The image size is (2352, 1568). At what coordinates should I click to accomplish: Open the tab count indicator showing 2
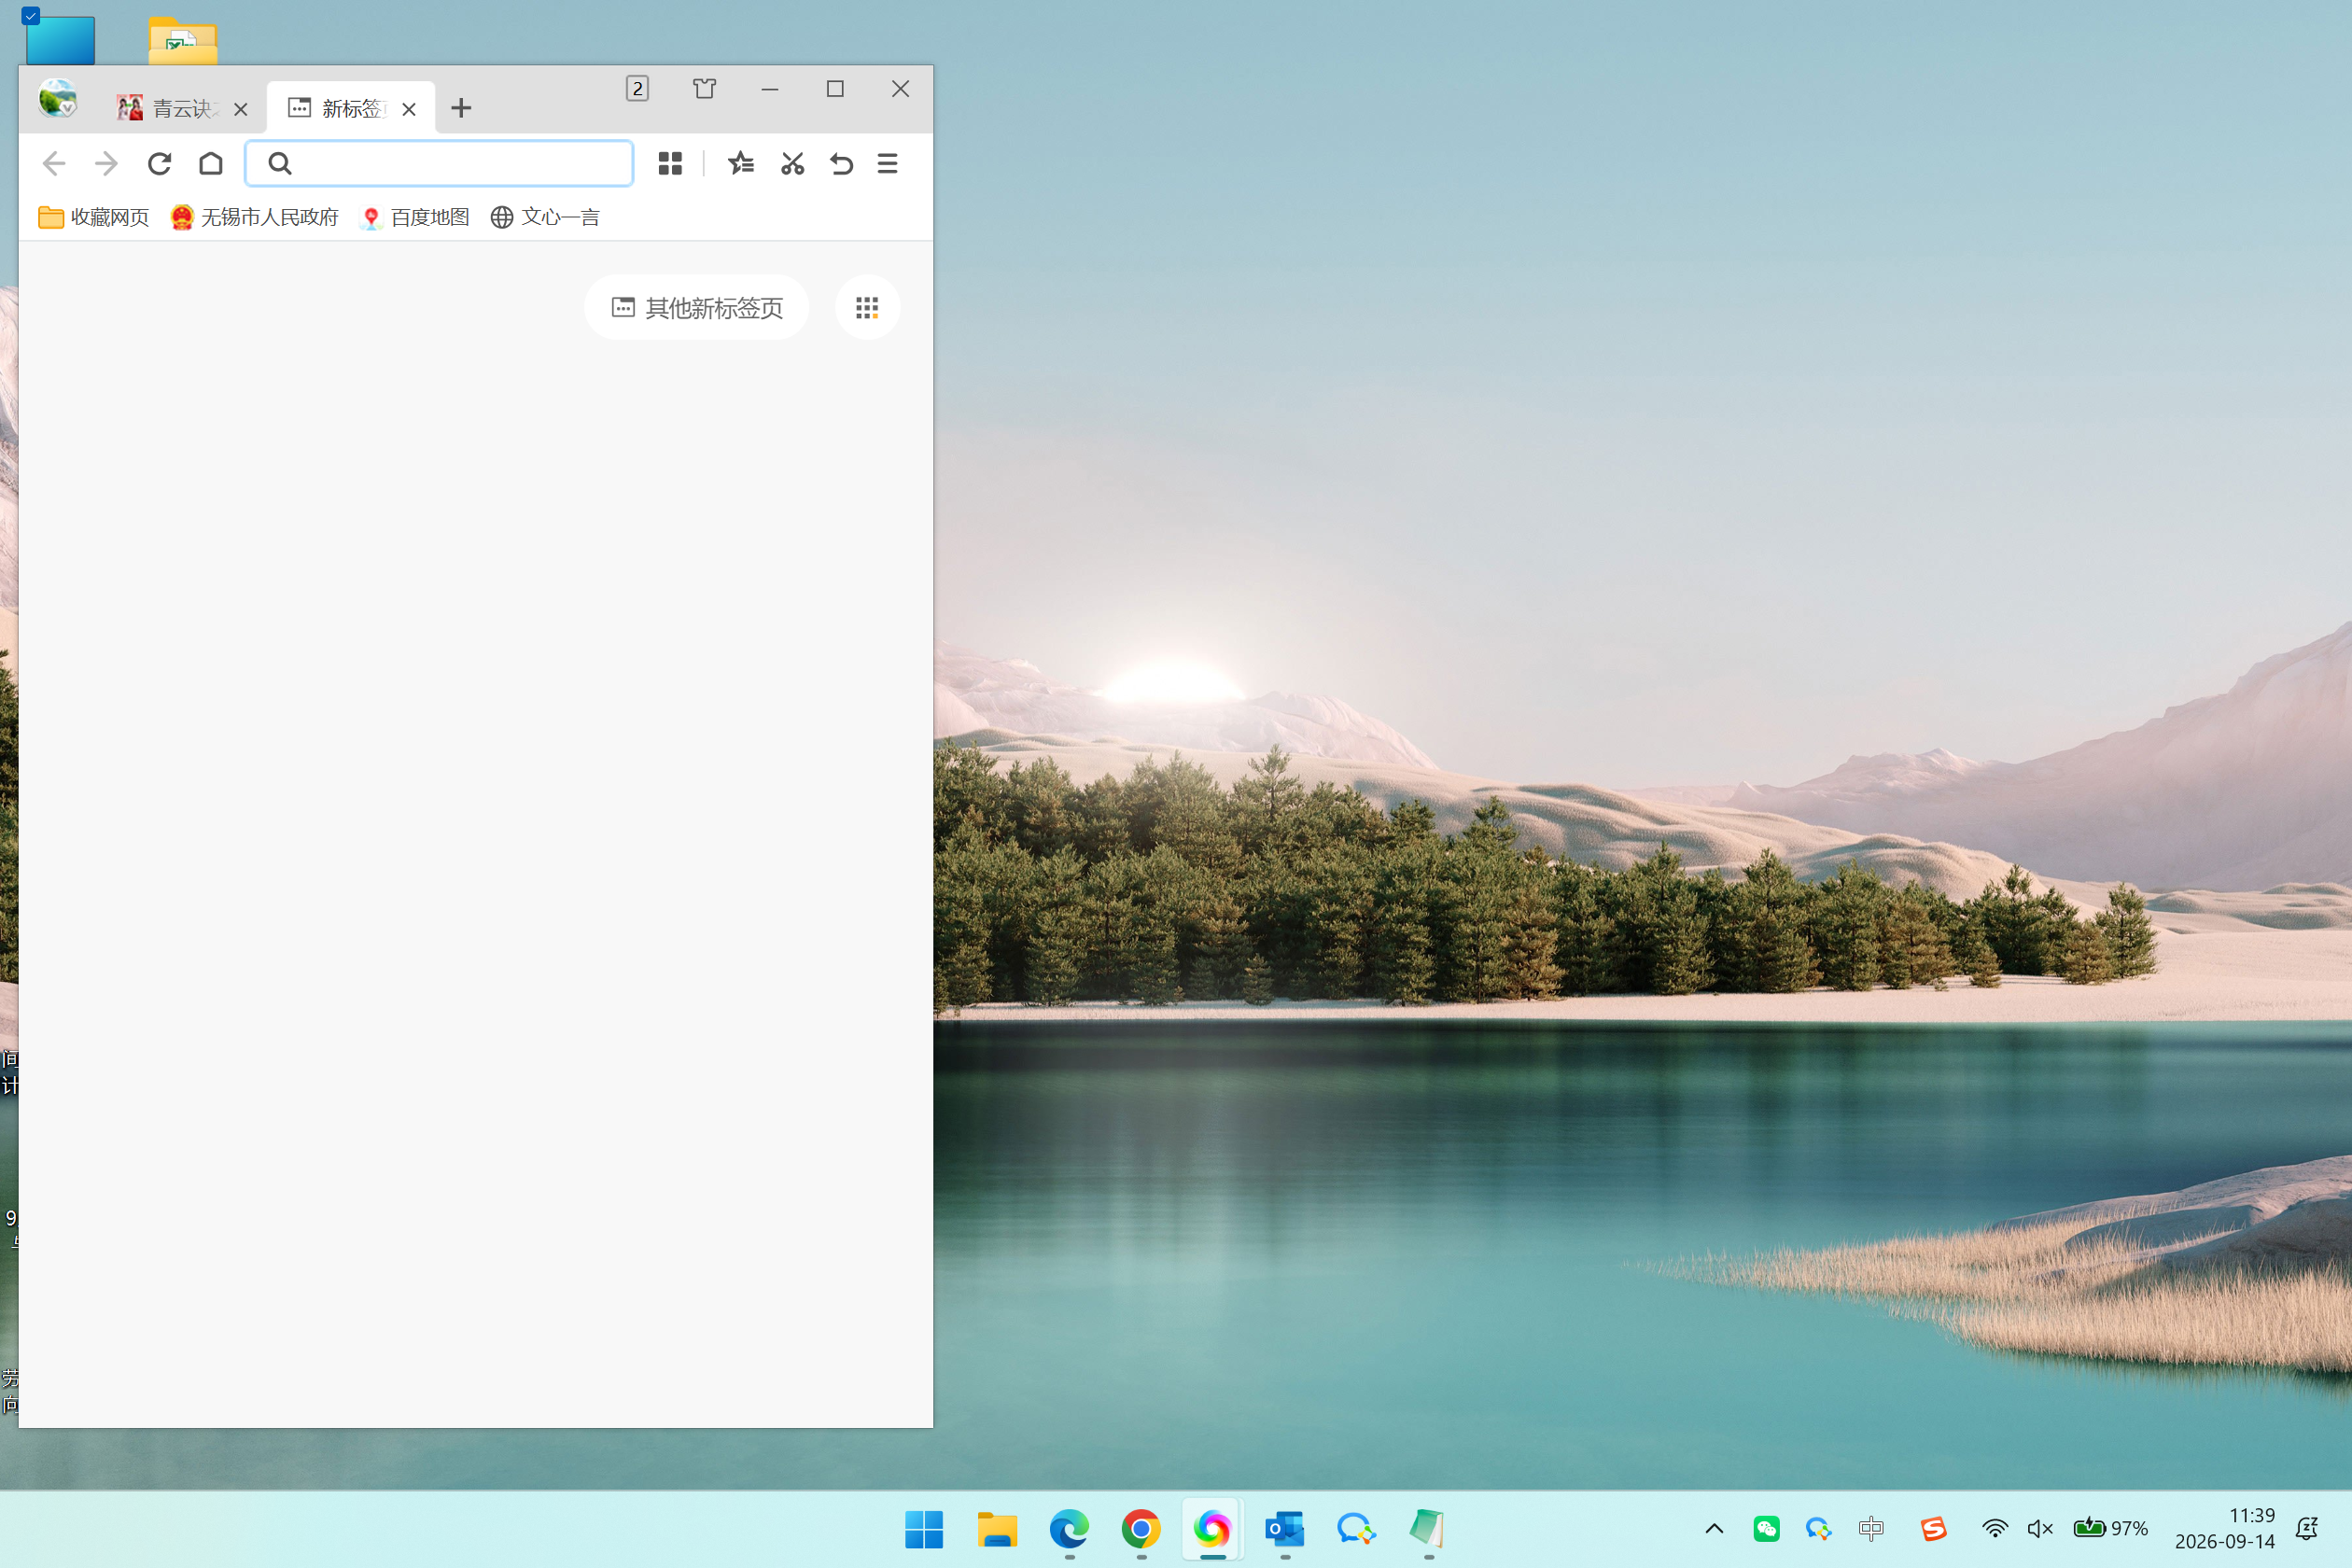[x=637, y=89]
